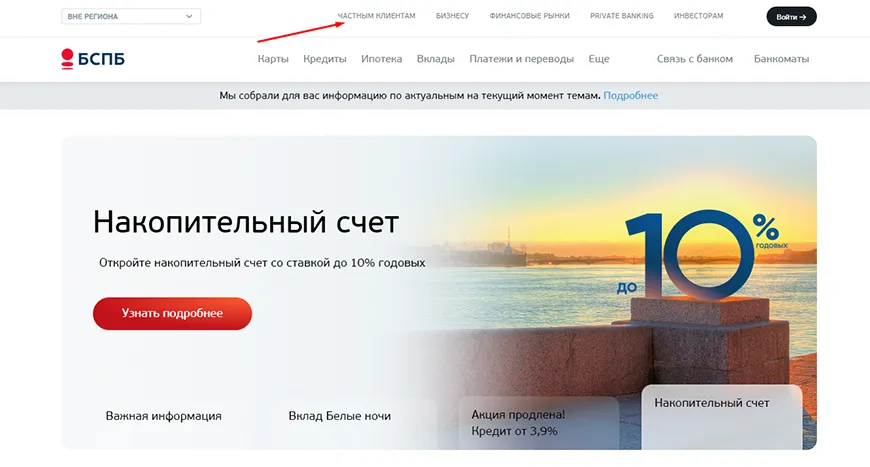Image resolution: width=870 pixels, height=467 pixels.
Task: Click the Связь с банком link
Action: (x=695, y=59)
